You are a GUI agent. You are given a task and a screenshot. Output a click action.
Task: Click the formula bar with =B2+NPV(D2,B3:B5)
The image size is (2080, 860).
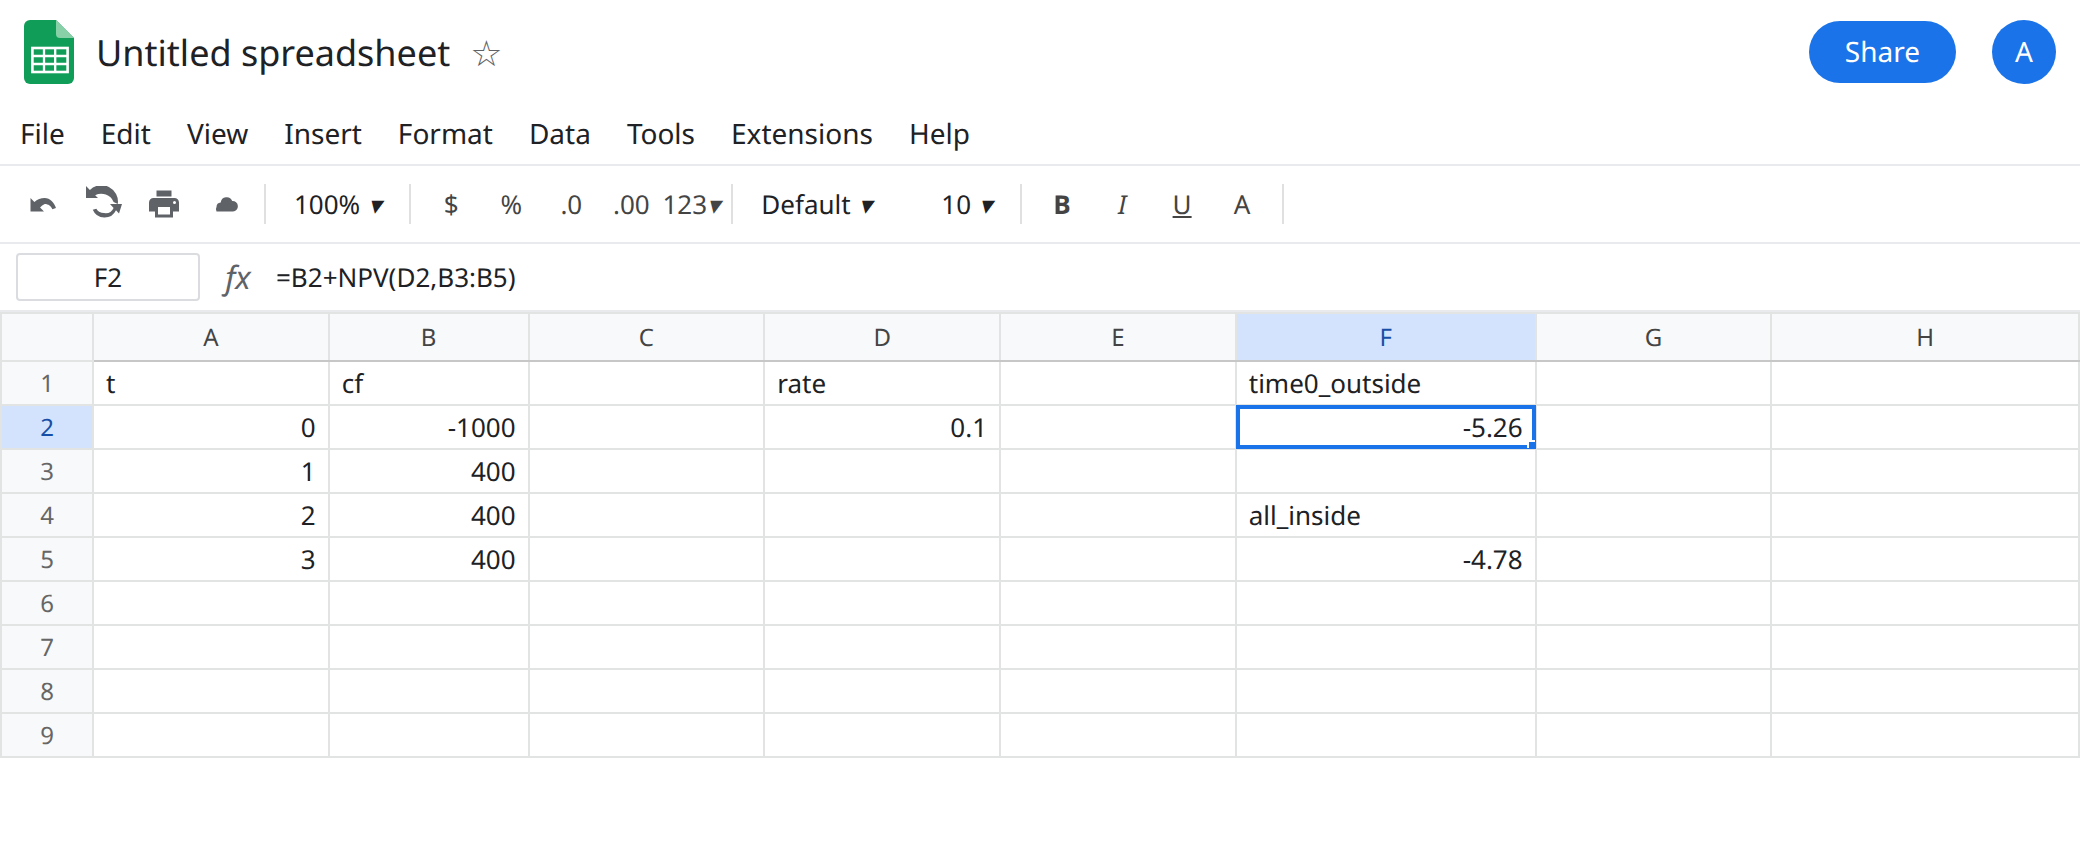(x=1170, y=278)
